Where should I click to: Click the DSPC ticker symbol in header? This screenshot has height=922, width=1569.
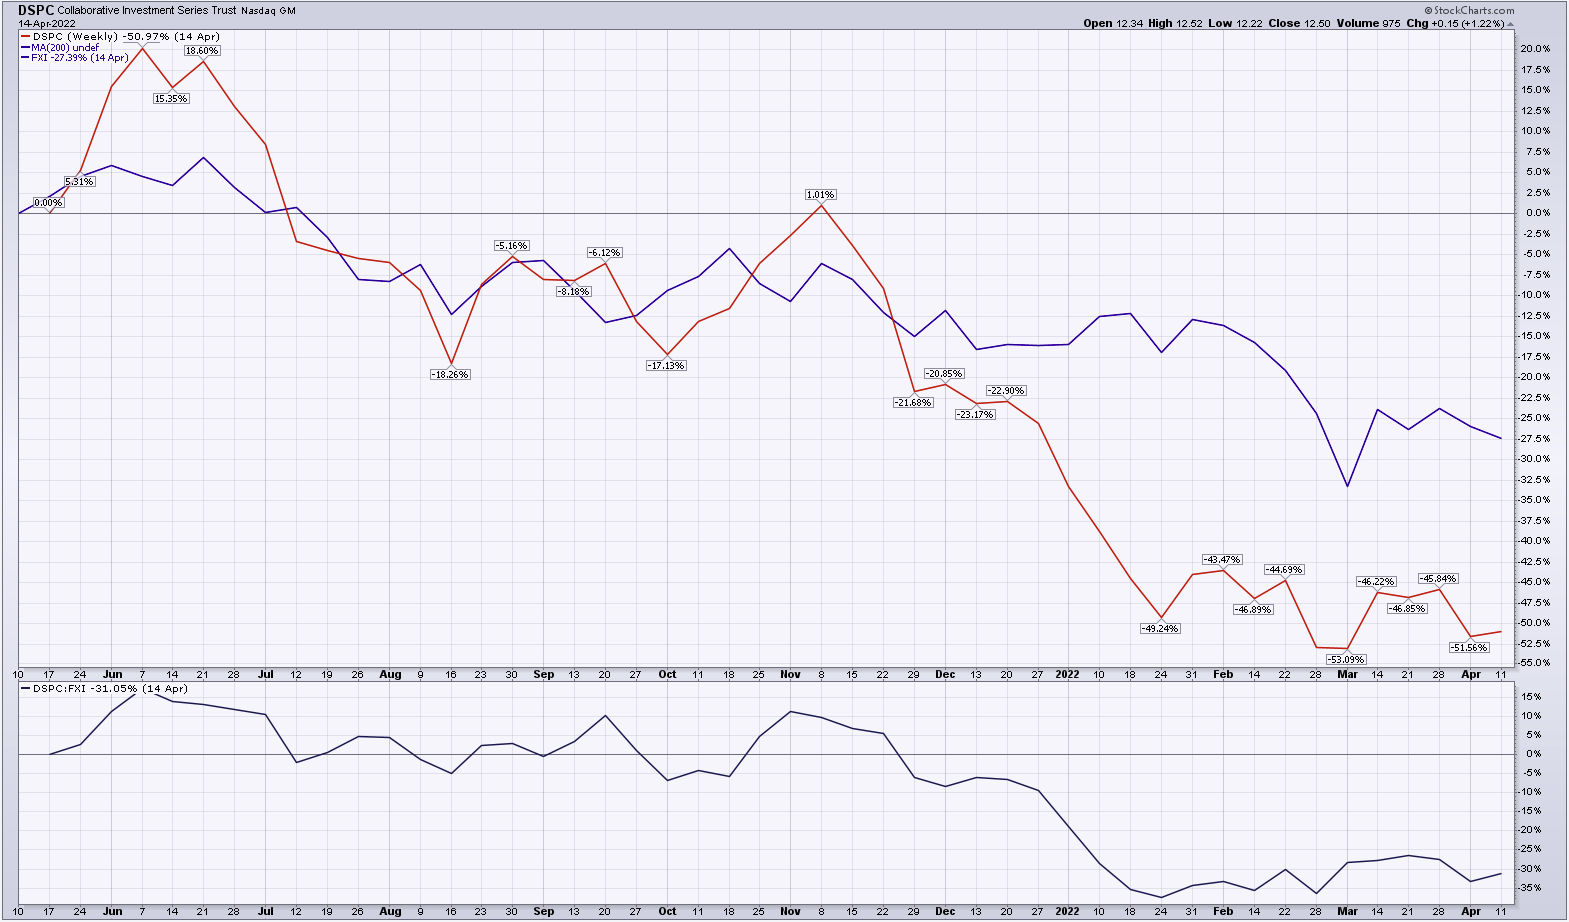pyautogui.click(x=36, y=10)
